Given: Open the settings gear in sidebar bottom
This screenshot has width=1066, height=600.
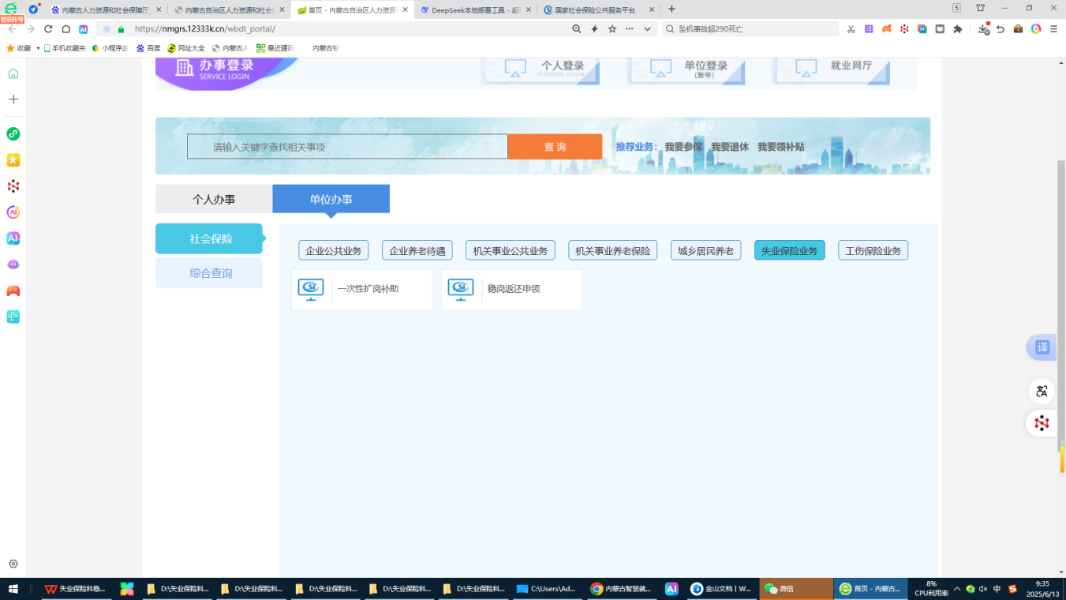Looking at the screenshot, I should click(x=13, y=564).
